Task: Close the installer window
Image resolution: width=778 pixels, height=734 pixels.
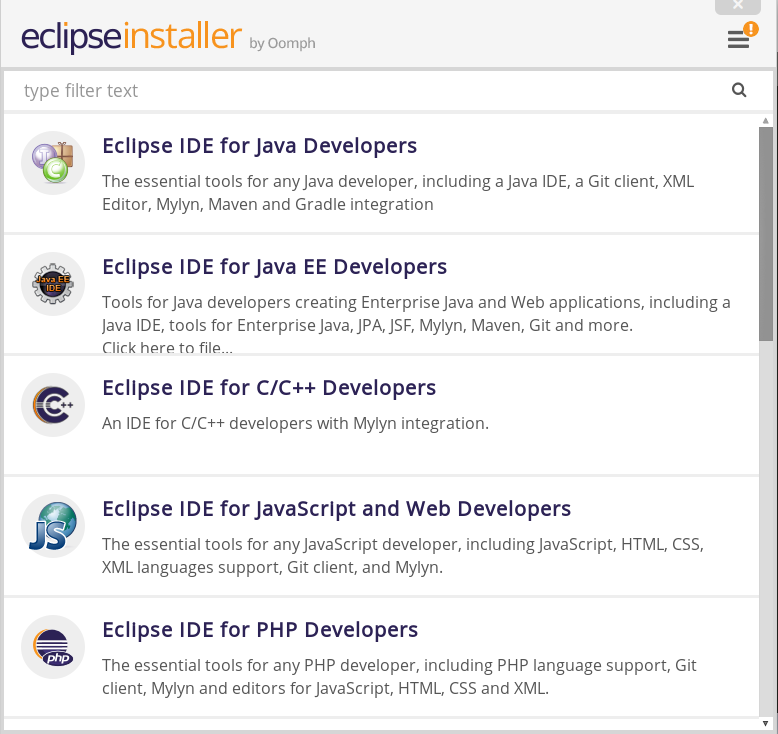Action: pos(738,6)
